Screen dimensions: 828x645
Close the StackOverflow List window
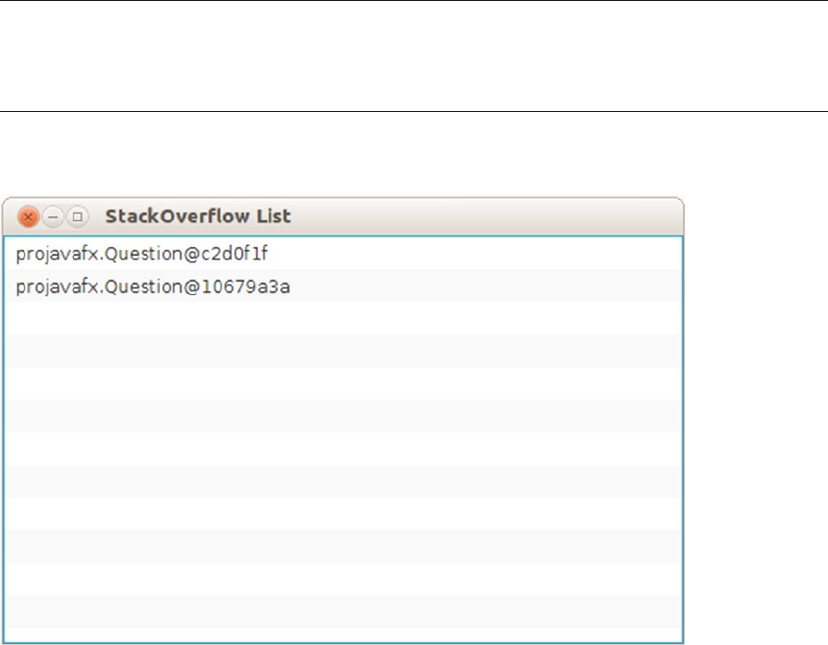28,217
